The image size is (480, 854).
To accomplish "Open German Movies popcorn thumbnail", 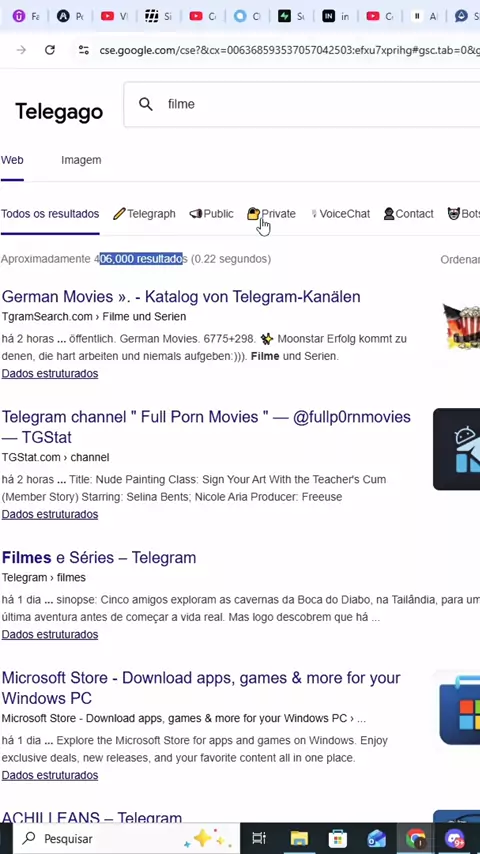I will (461, 326).
